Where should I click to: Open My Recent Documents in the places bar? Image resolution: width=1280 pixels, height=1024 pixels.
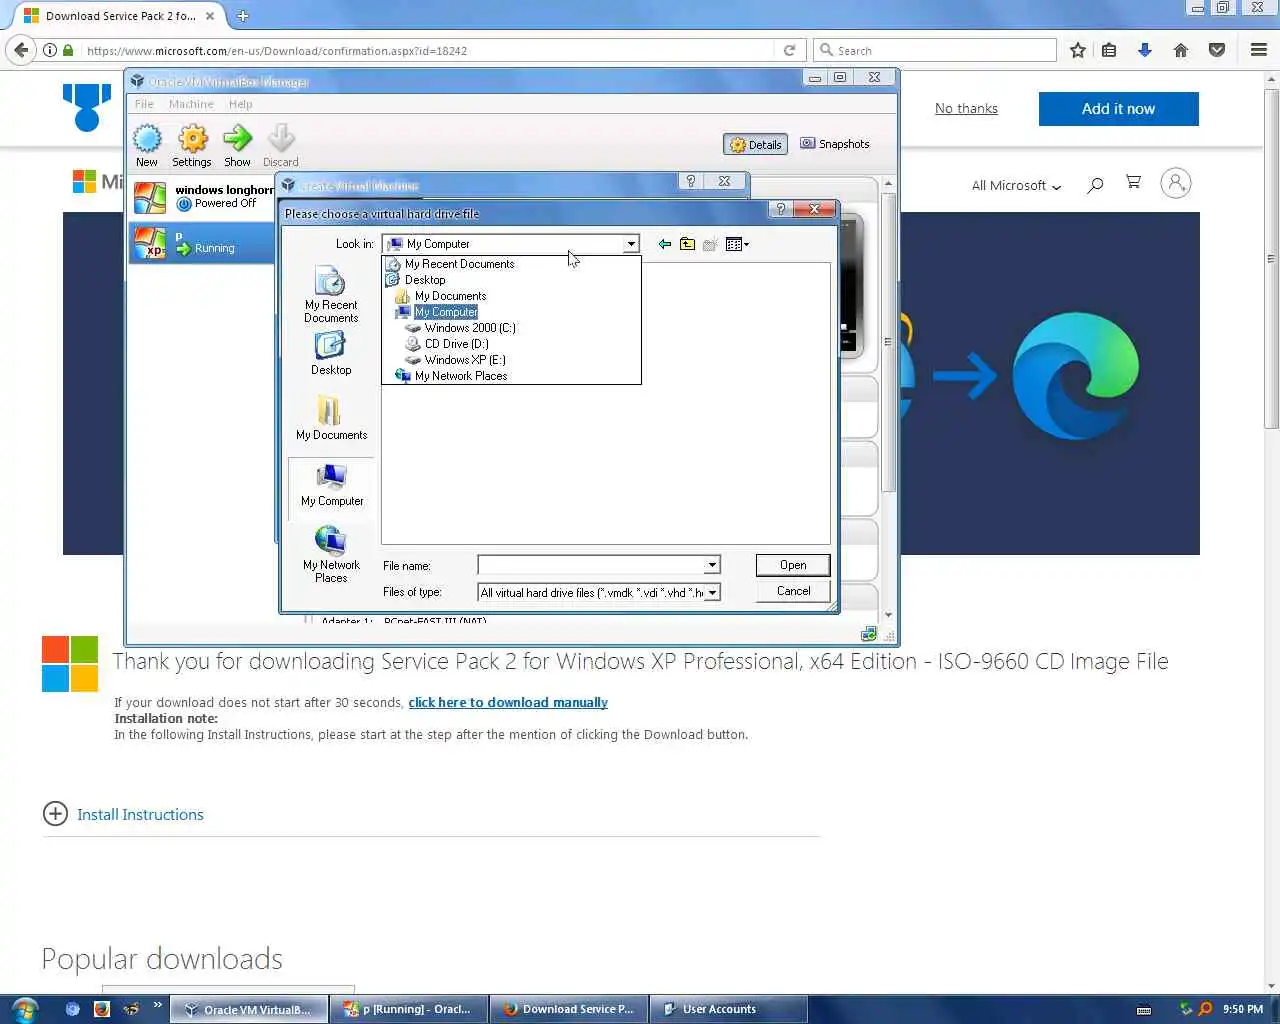(331, 295)
